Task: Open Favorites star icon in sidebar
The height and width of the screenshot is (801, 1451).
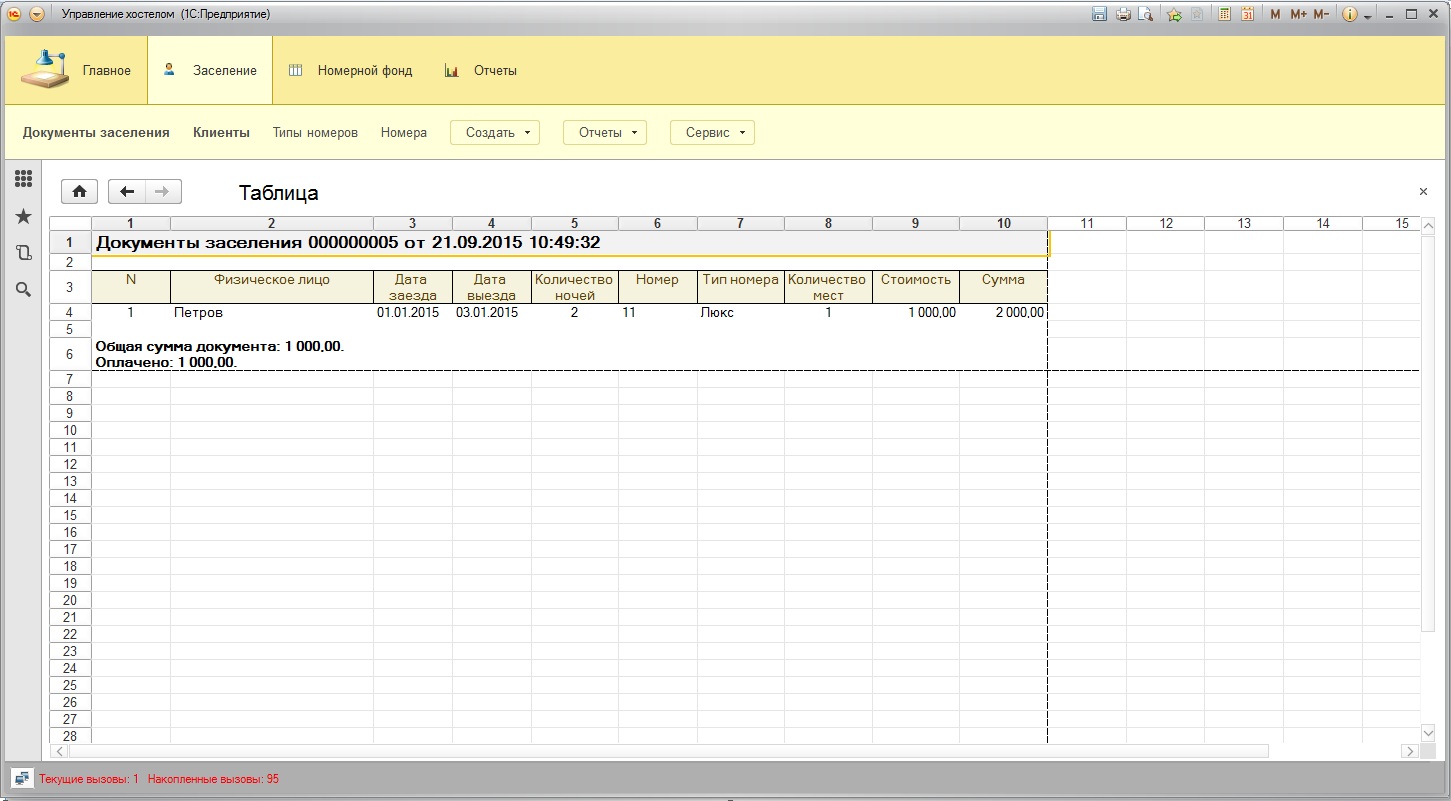Action: coord(23,216)
